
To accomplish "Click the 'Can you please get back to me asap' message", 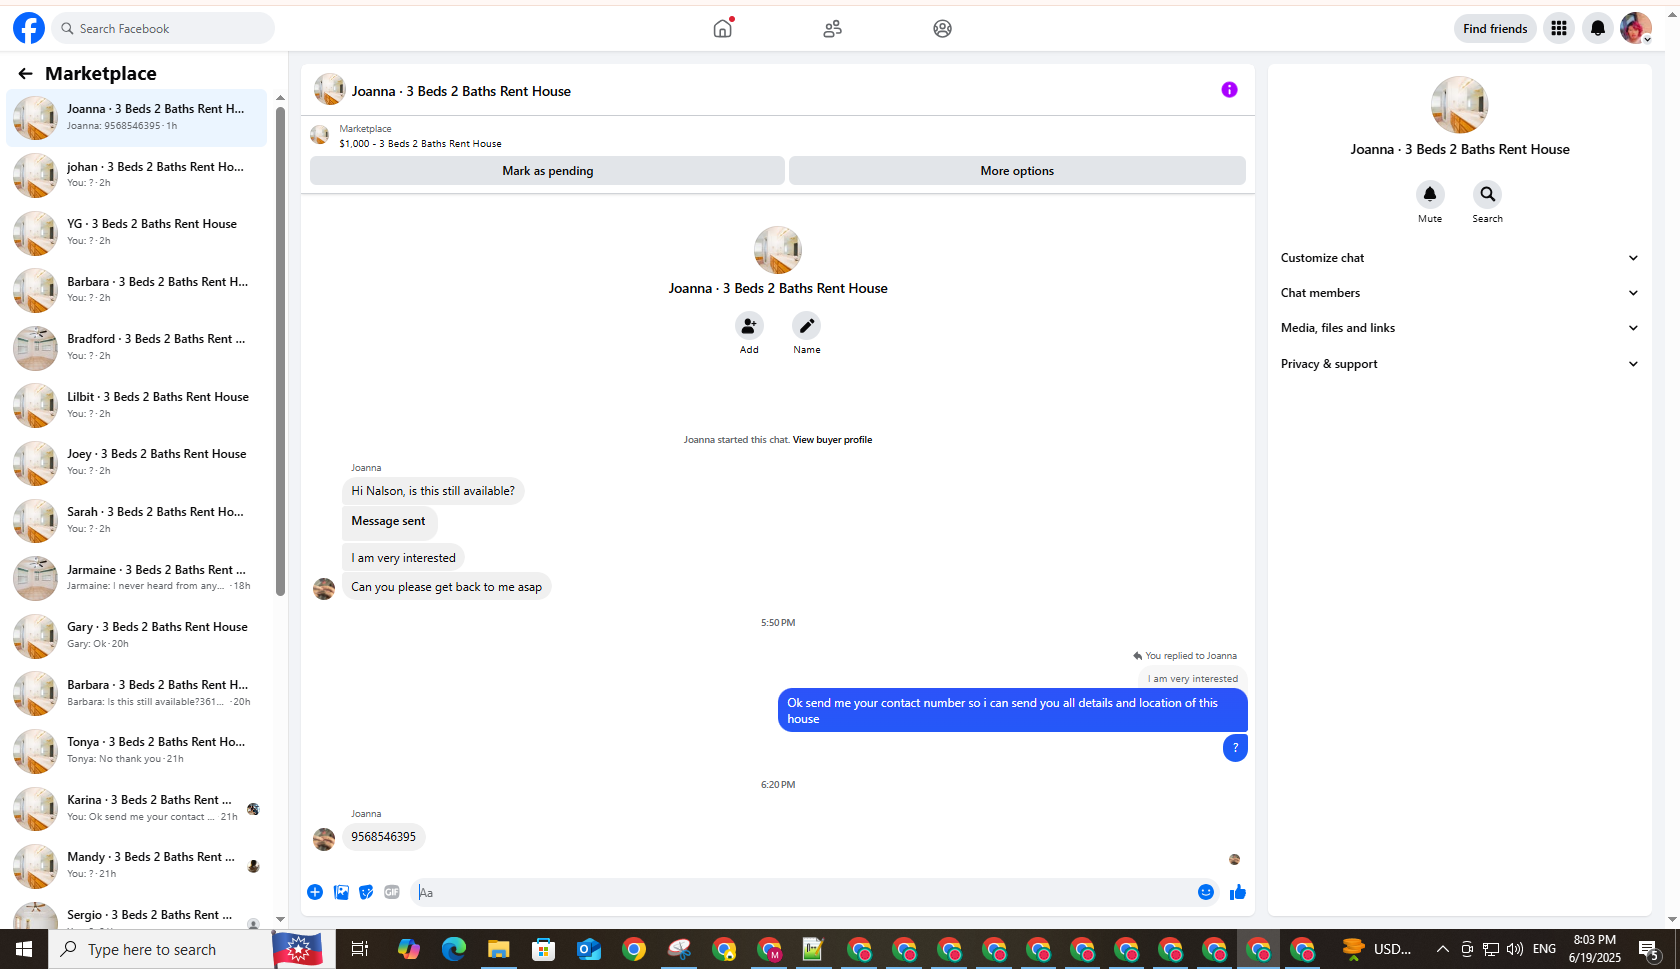I will [x=446, y=587].
